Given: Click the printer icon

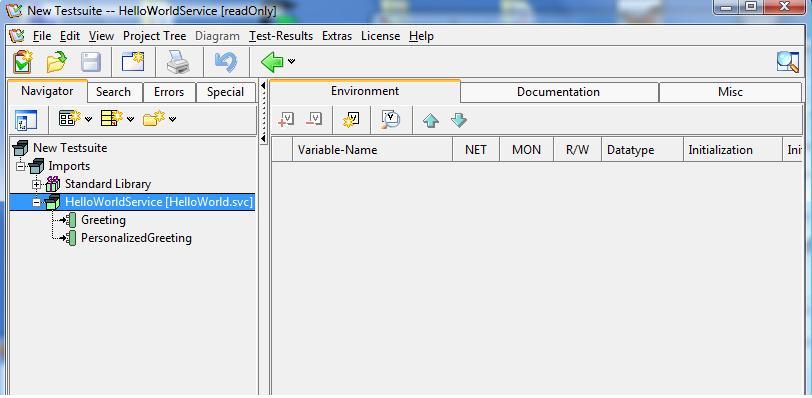Looking at the screenshot, I should (178, 62).
